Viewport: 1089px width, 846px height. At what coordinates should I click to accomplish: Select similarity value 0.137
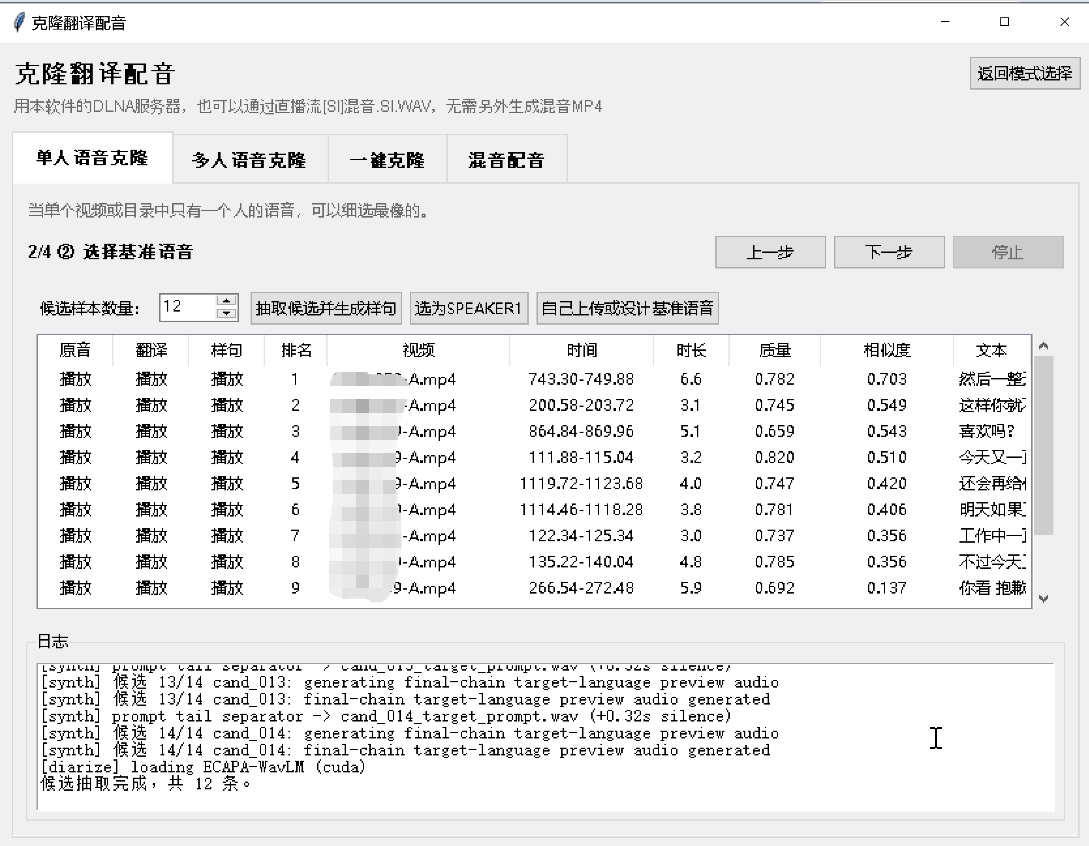click(886, 588)
